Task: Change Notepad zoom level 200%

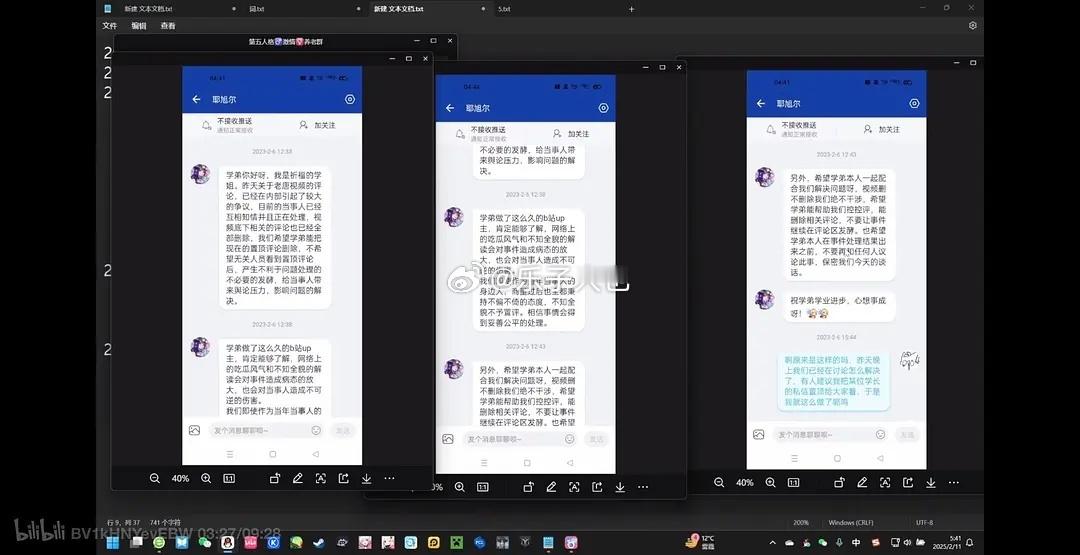Action: click(801, 523)
